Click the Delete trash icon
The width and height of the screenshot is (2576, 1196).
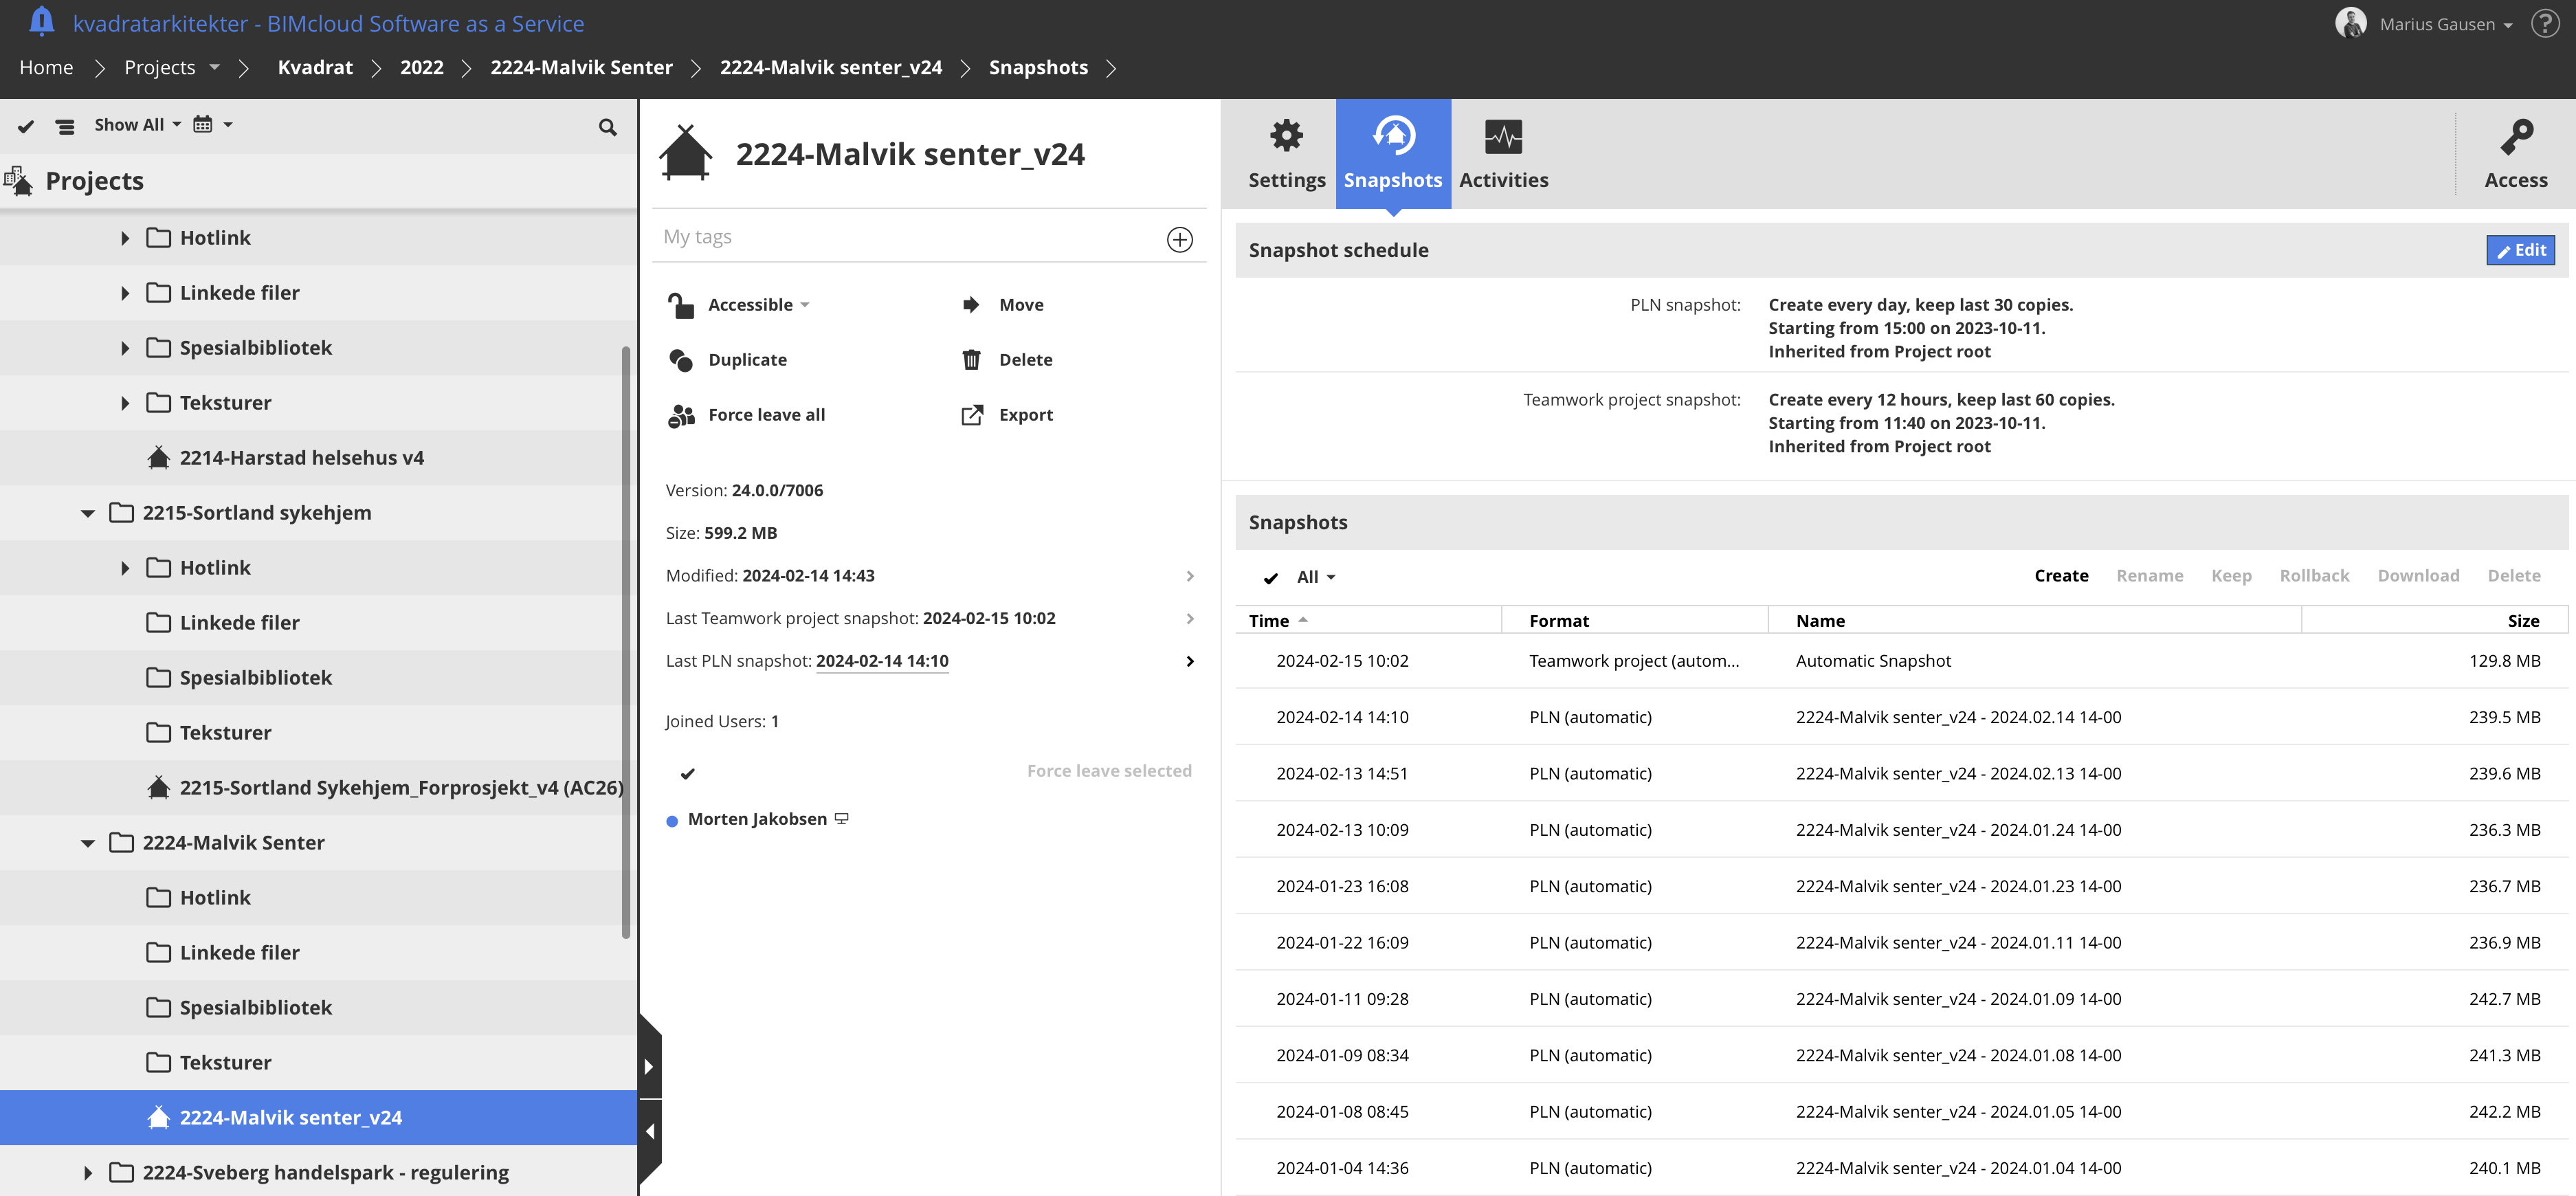(970, 360)
